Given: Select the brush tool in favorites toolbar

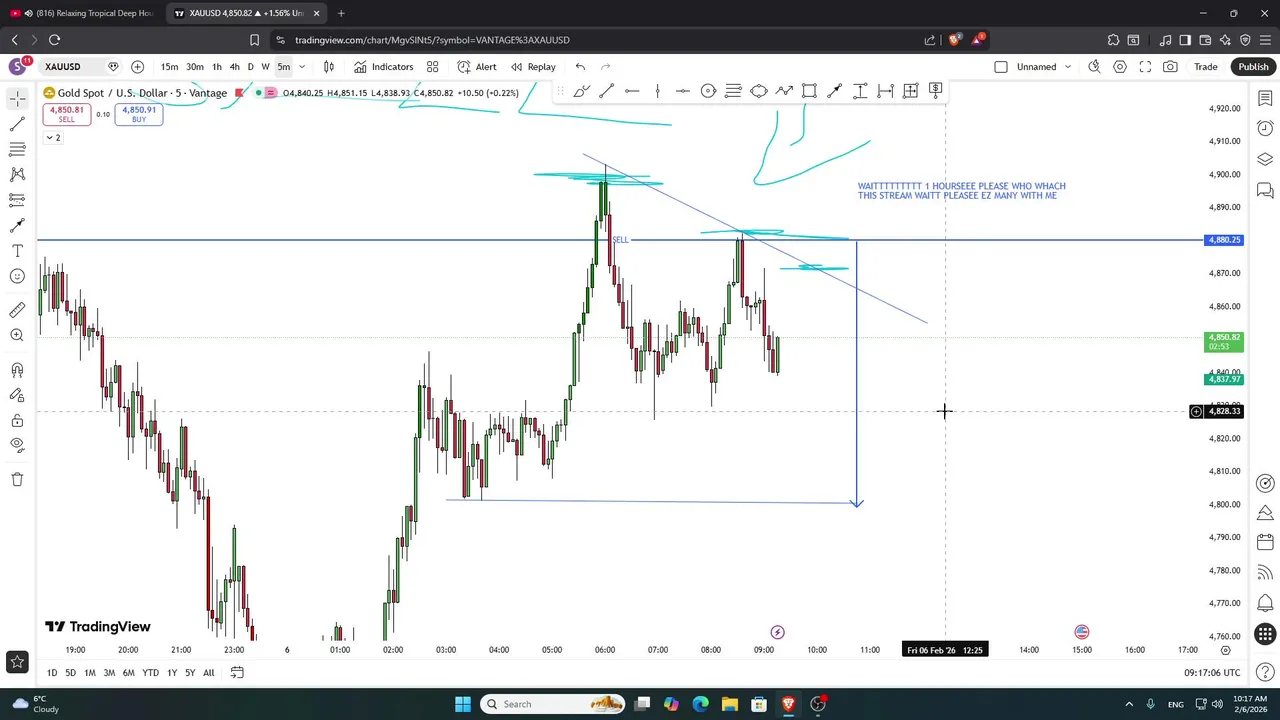Looking at the screenshot, I should (x=581, y=91).
